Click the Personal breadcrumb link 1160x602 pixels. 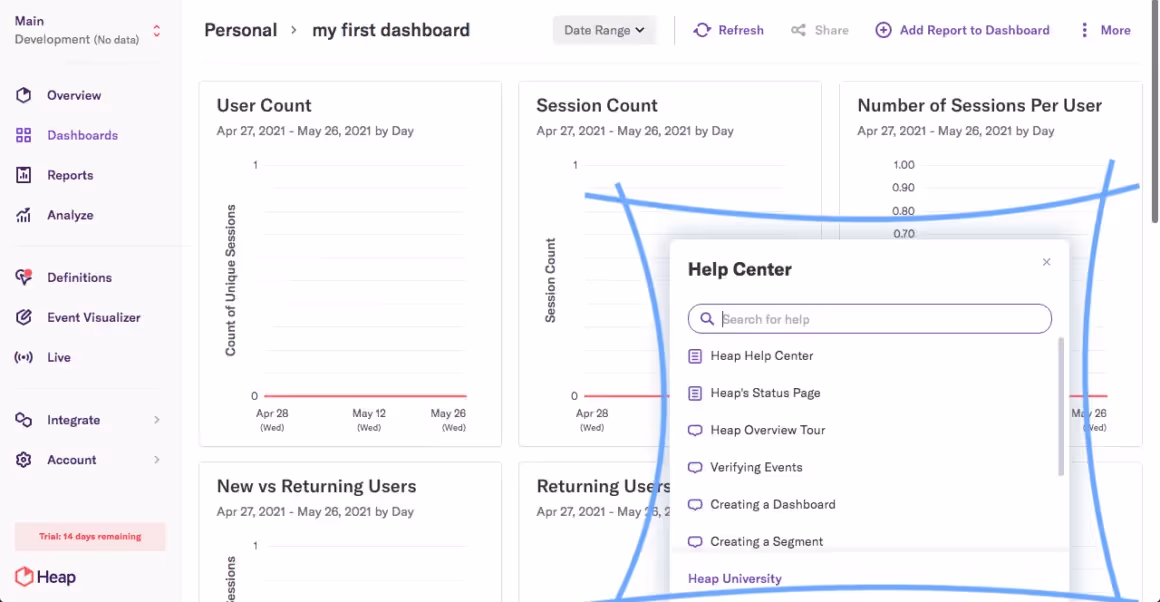point(240,30)
